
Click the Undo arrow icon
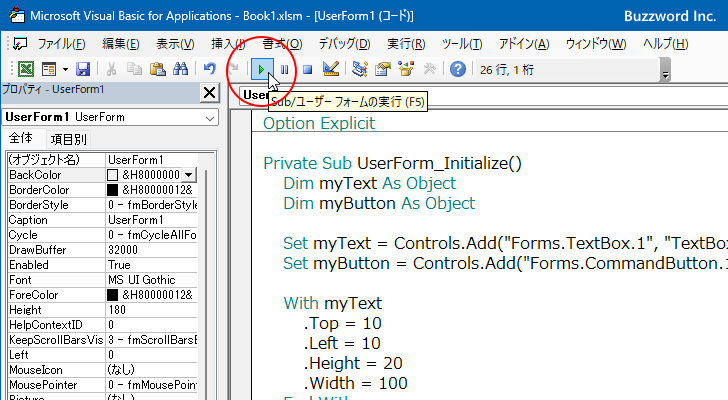[x=209, y=69]
